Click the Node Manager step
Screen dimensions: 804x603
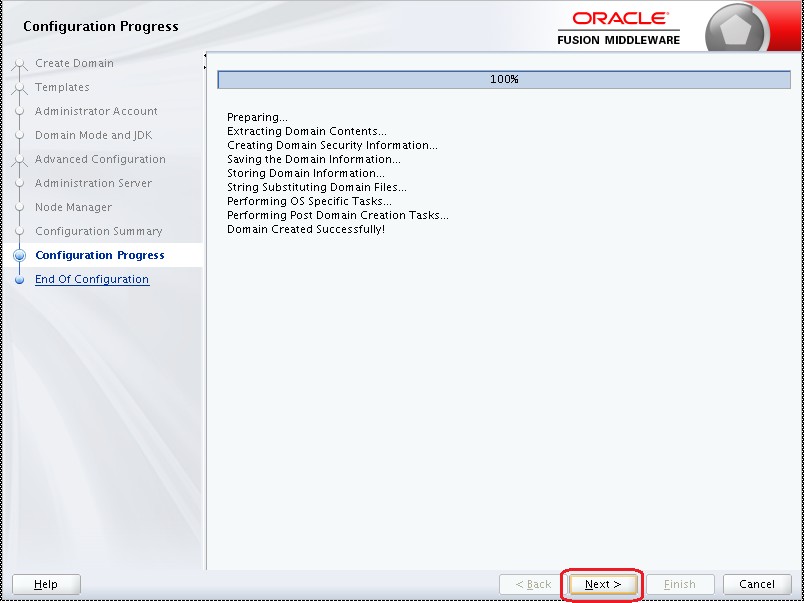(x=73, y=207)
